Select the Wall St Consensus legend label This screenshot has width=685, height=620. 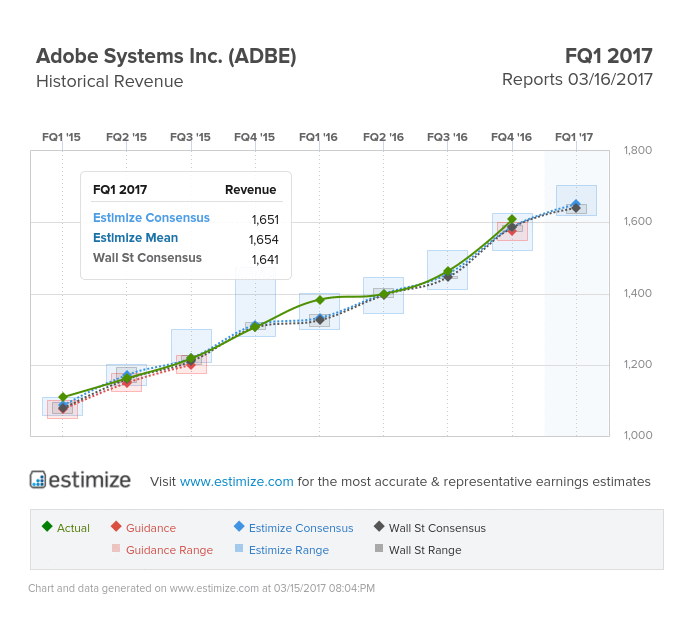(437, 528)
